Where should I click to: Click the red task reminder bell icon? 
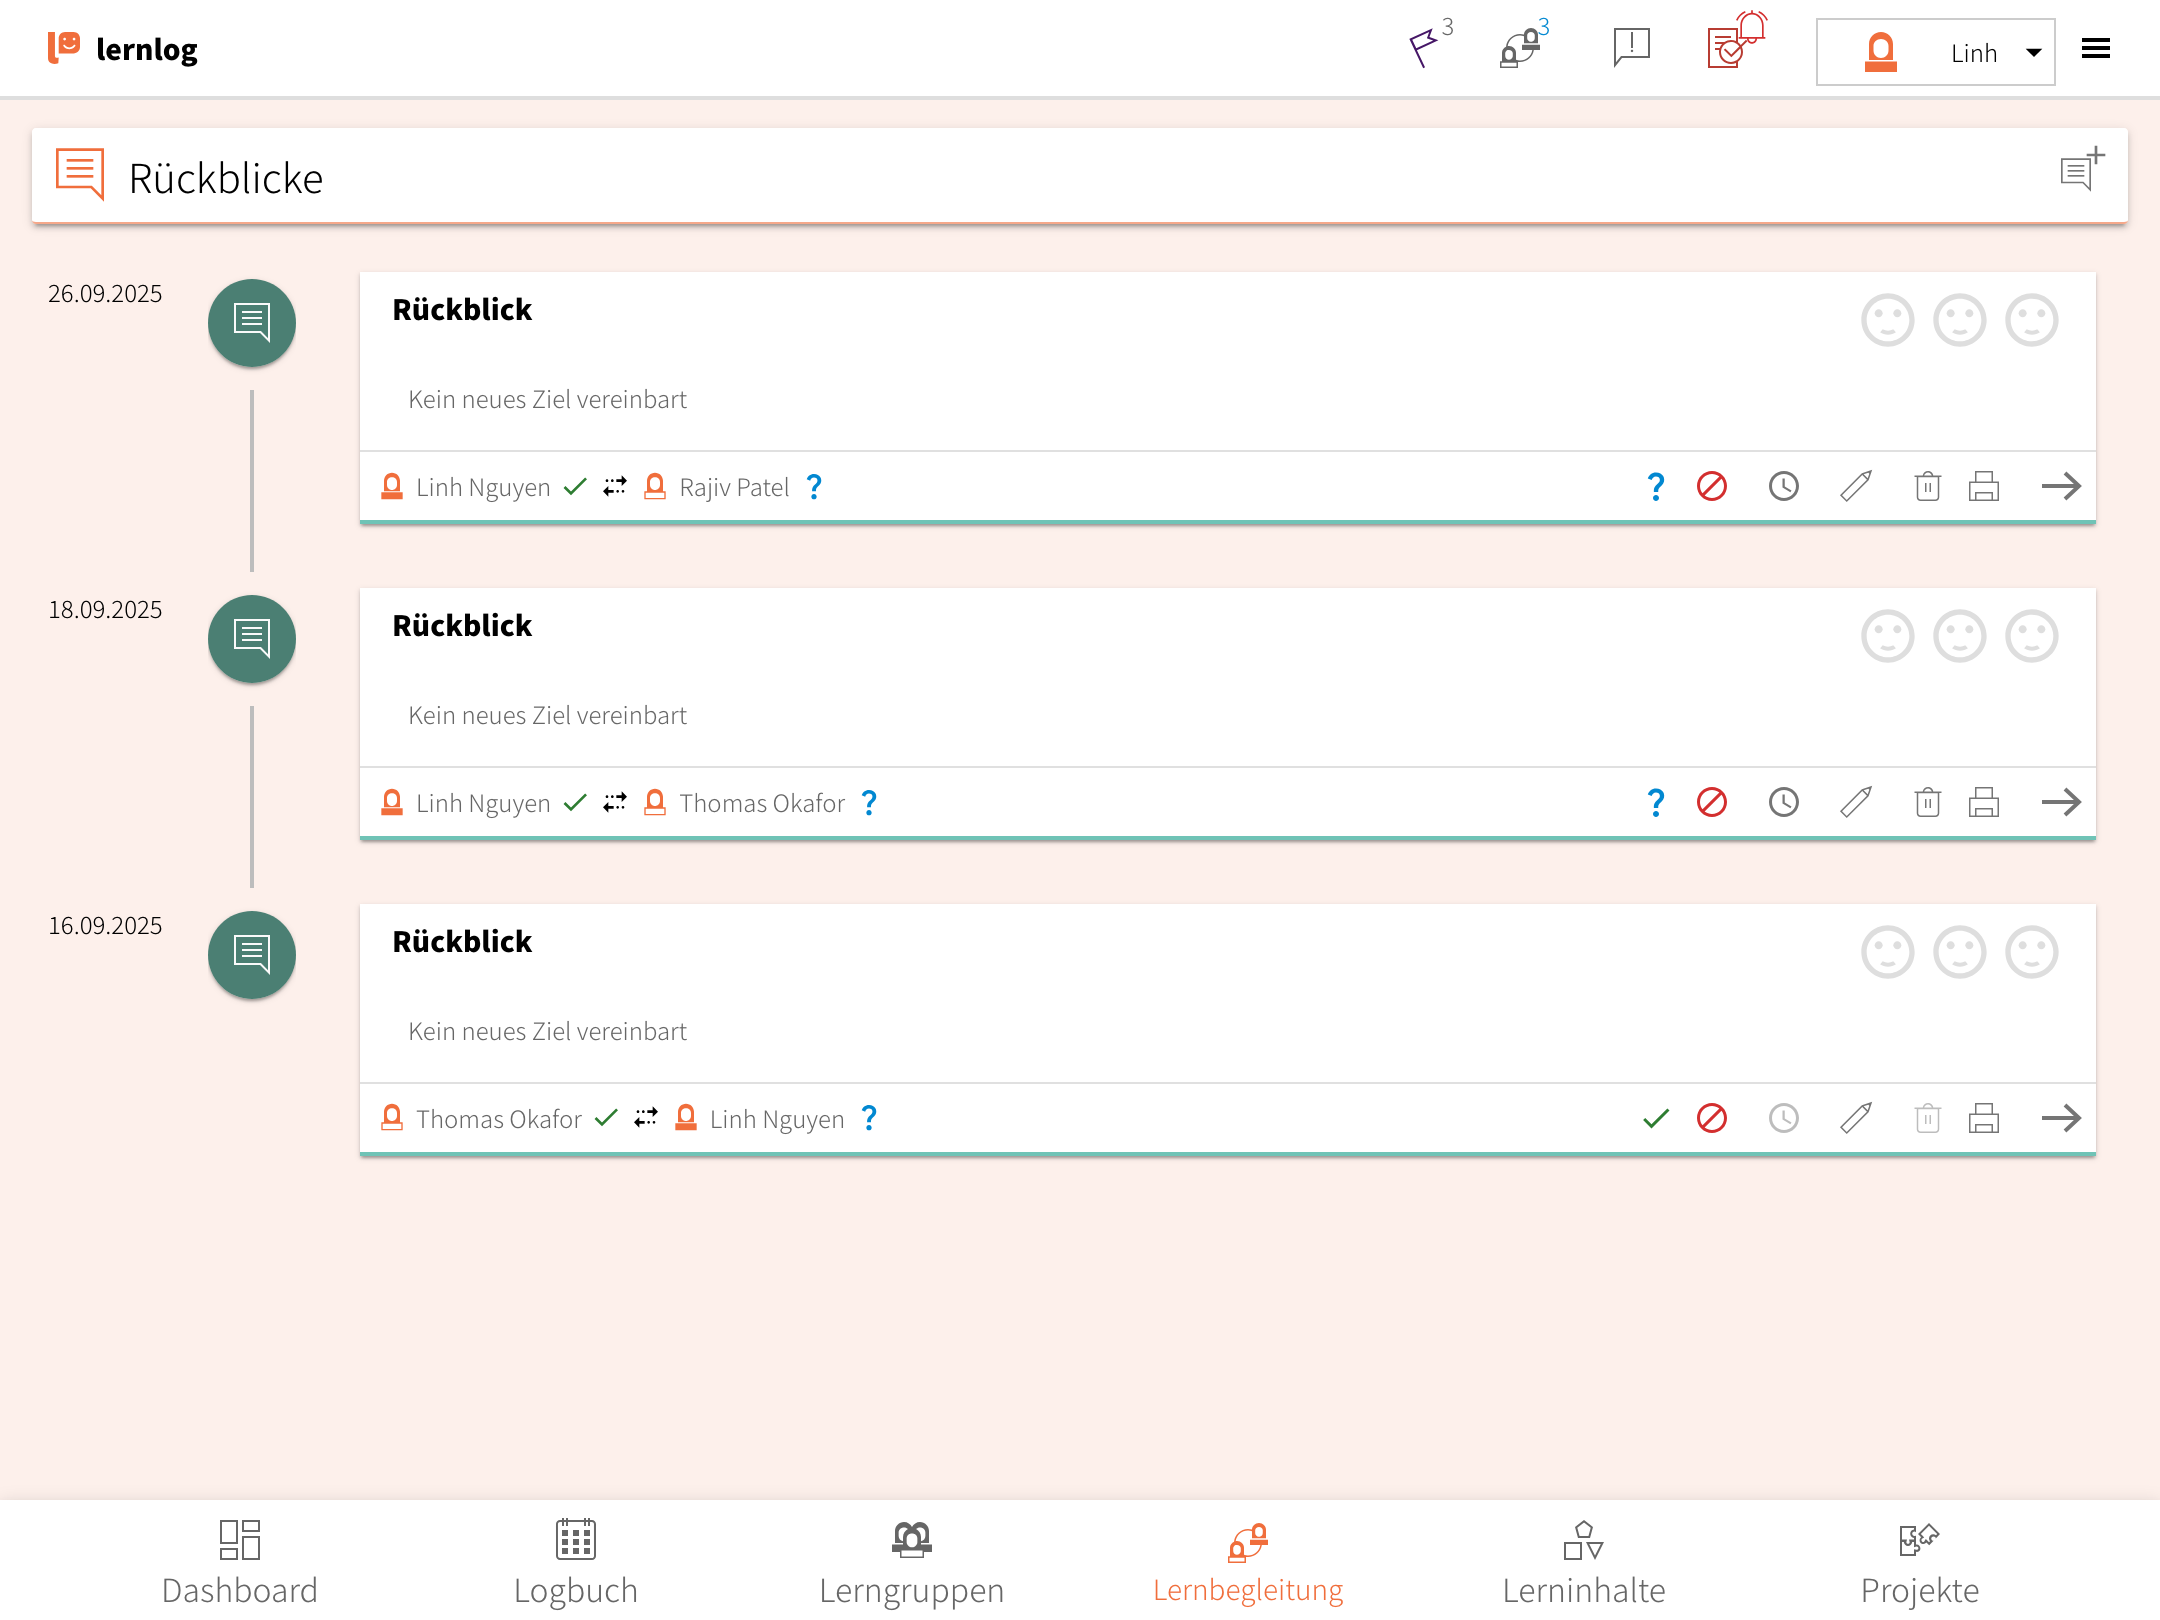point(1736,43)
